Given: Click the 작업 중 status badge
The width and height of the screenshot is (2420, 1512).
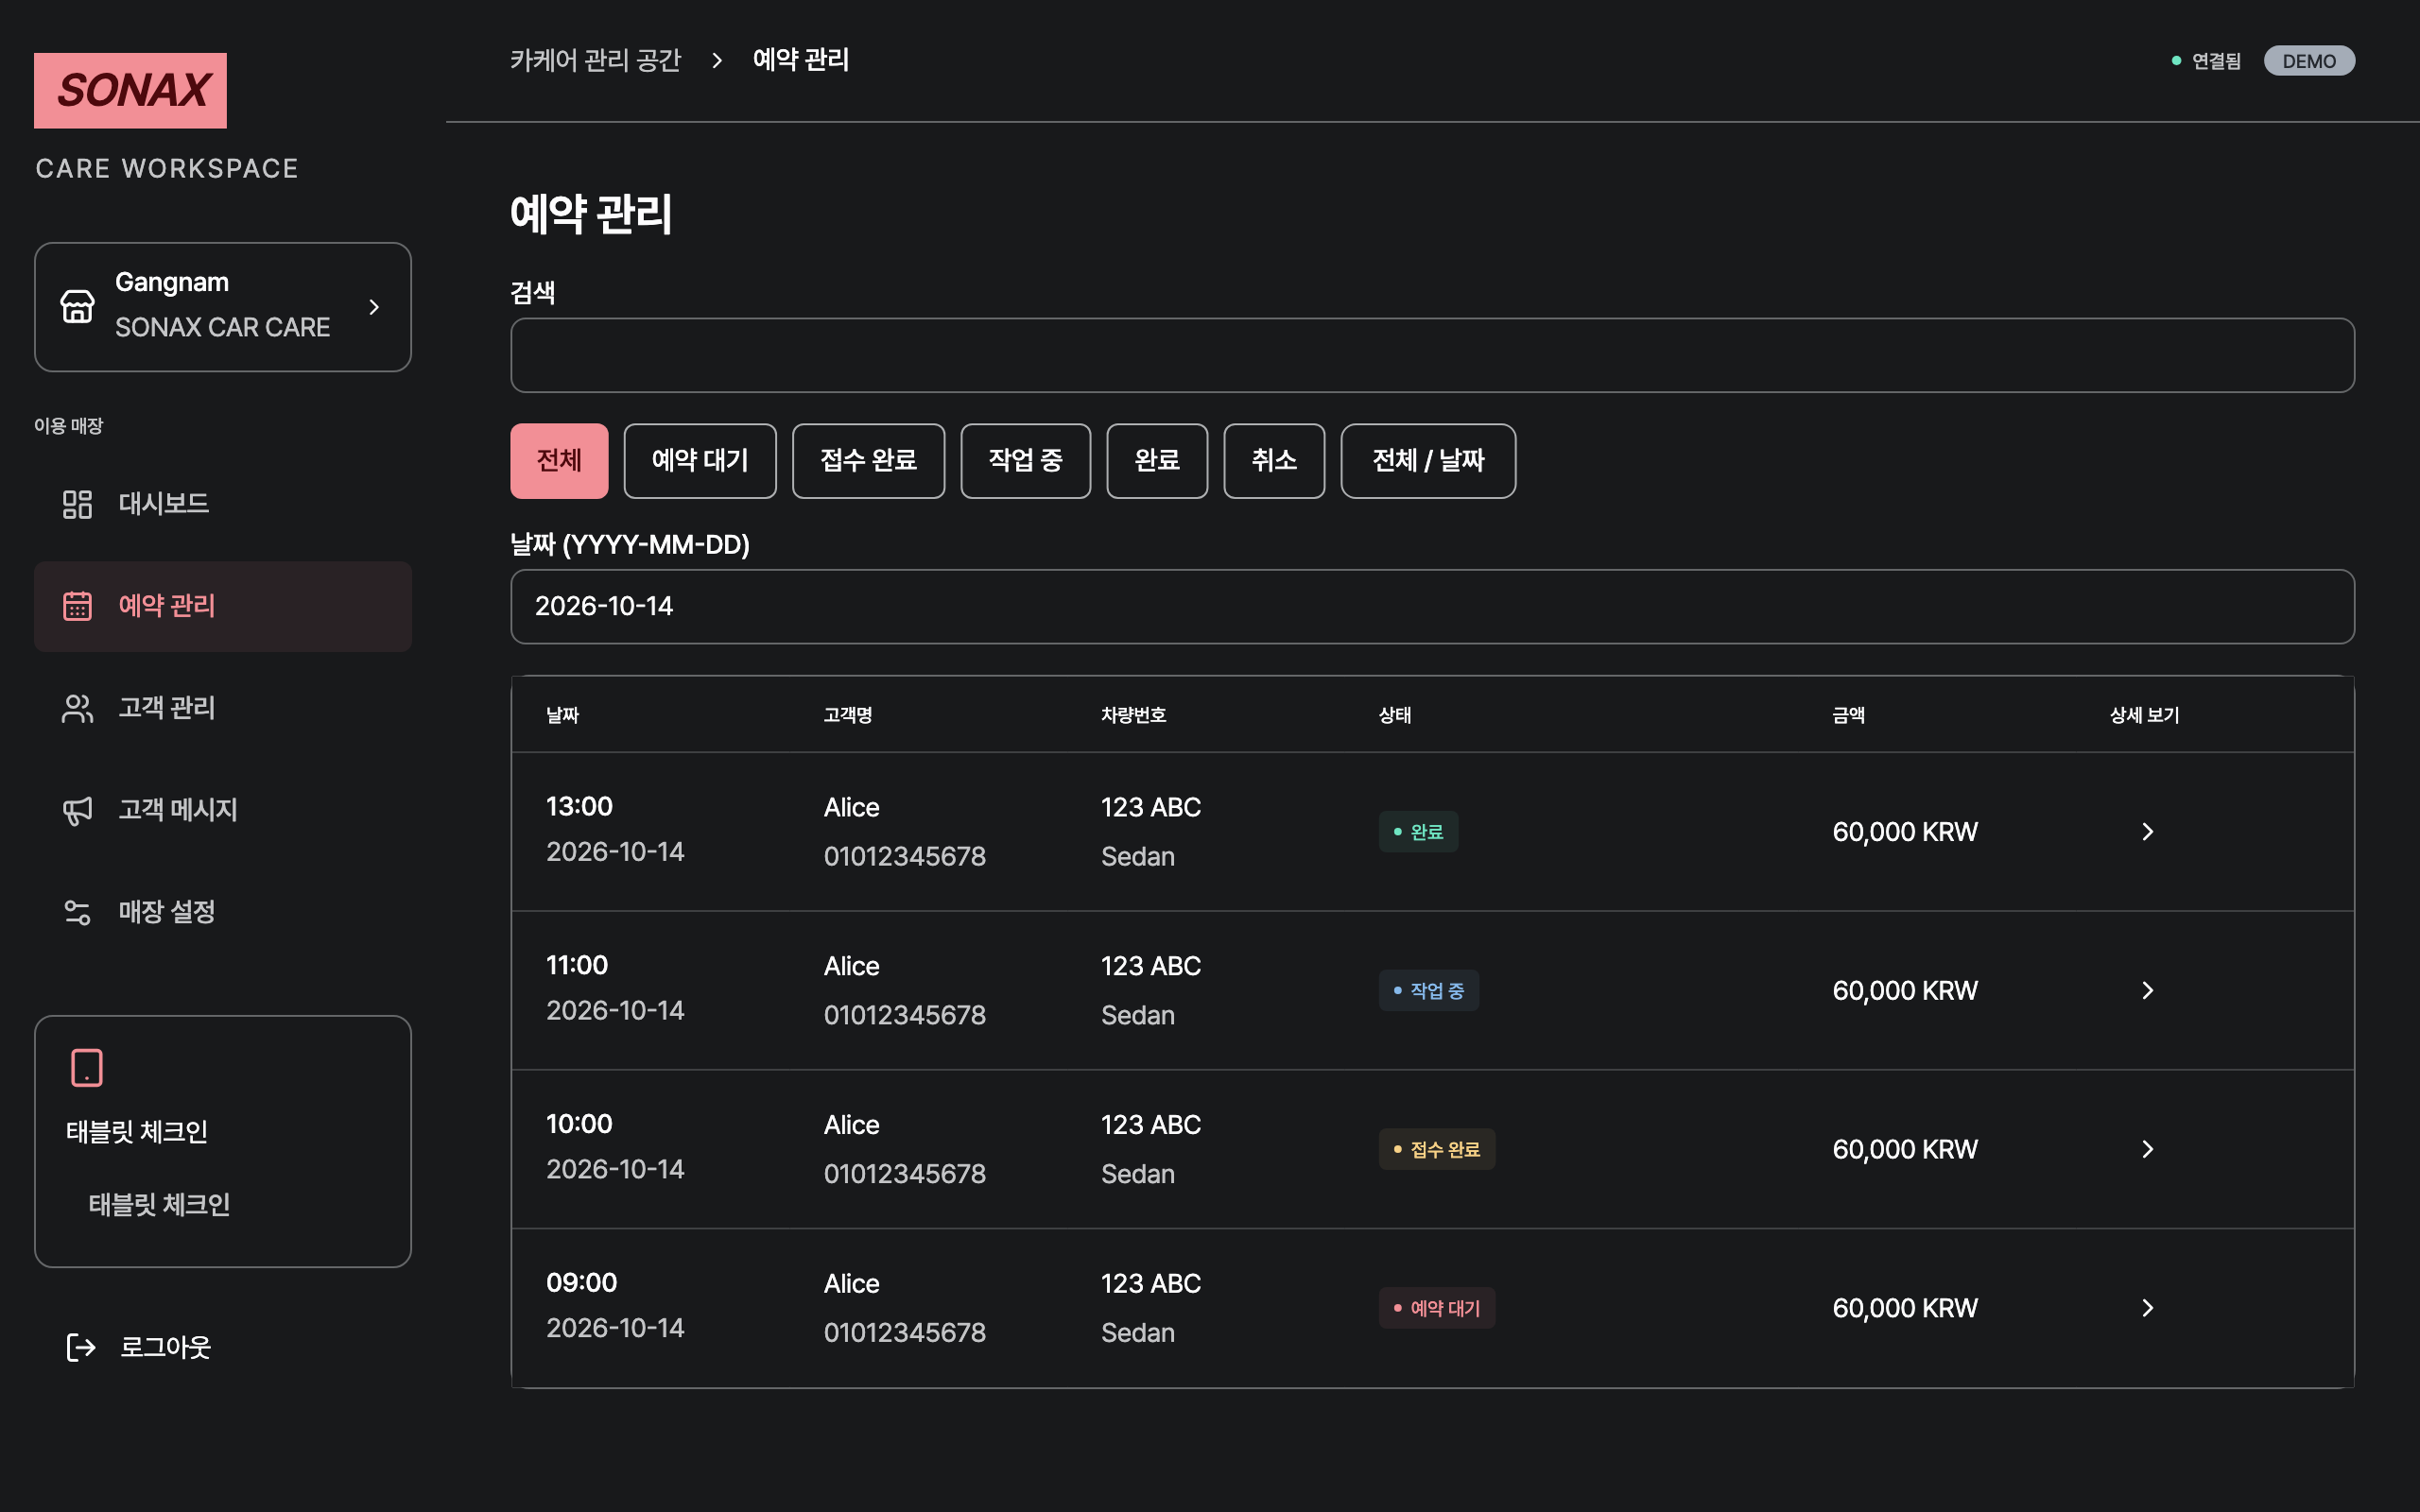Looking at the screenshot, I should 1428,991.
